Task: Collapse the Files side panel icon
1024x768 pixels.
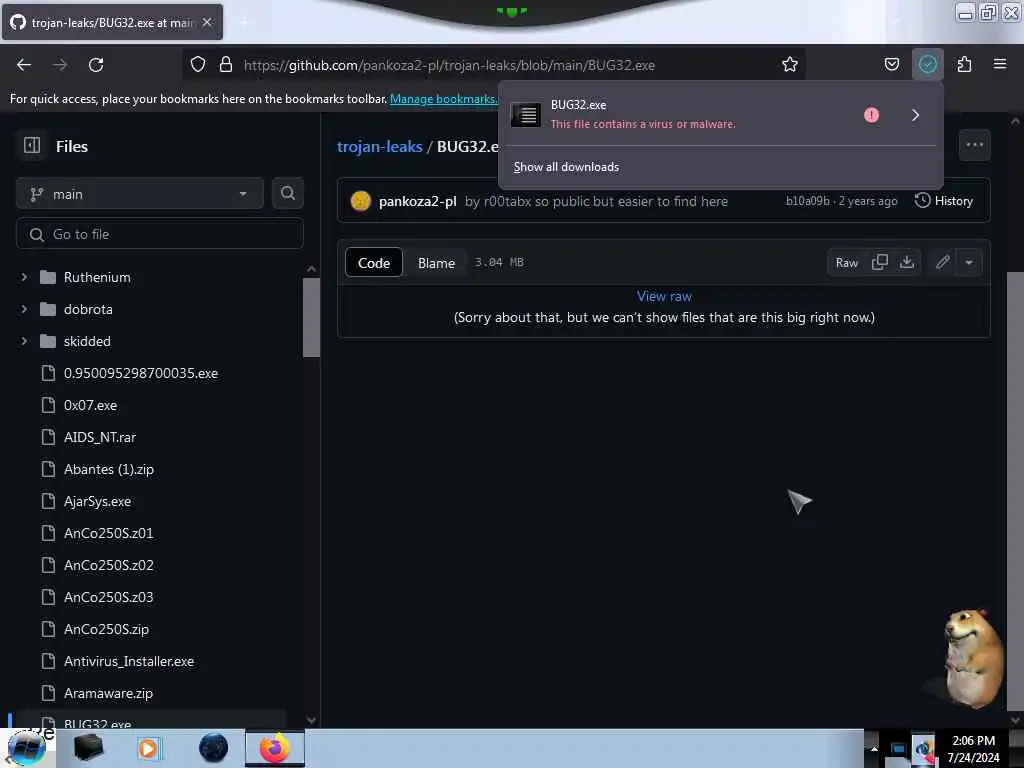Action: 32,145
